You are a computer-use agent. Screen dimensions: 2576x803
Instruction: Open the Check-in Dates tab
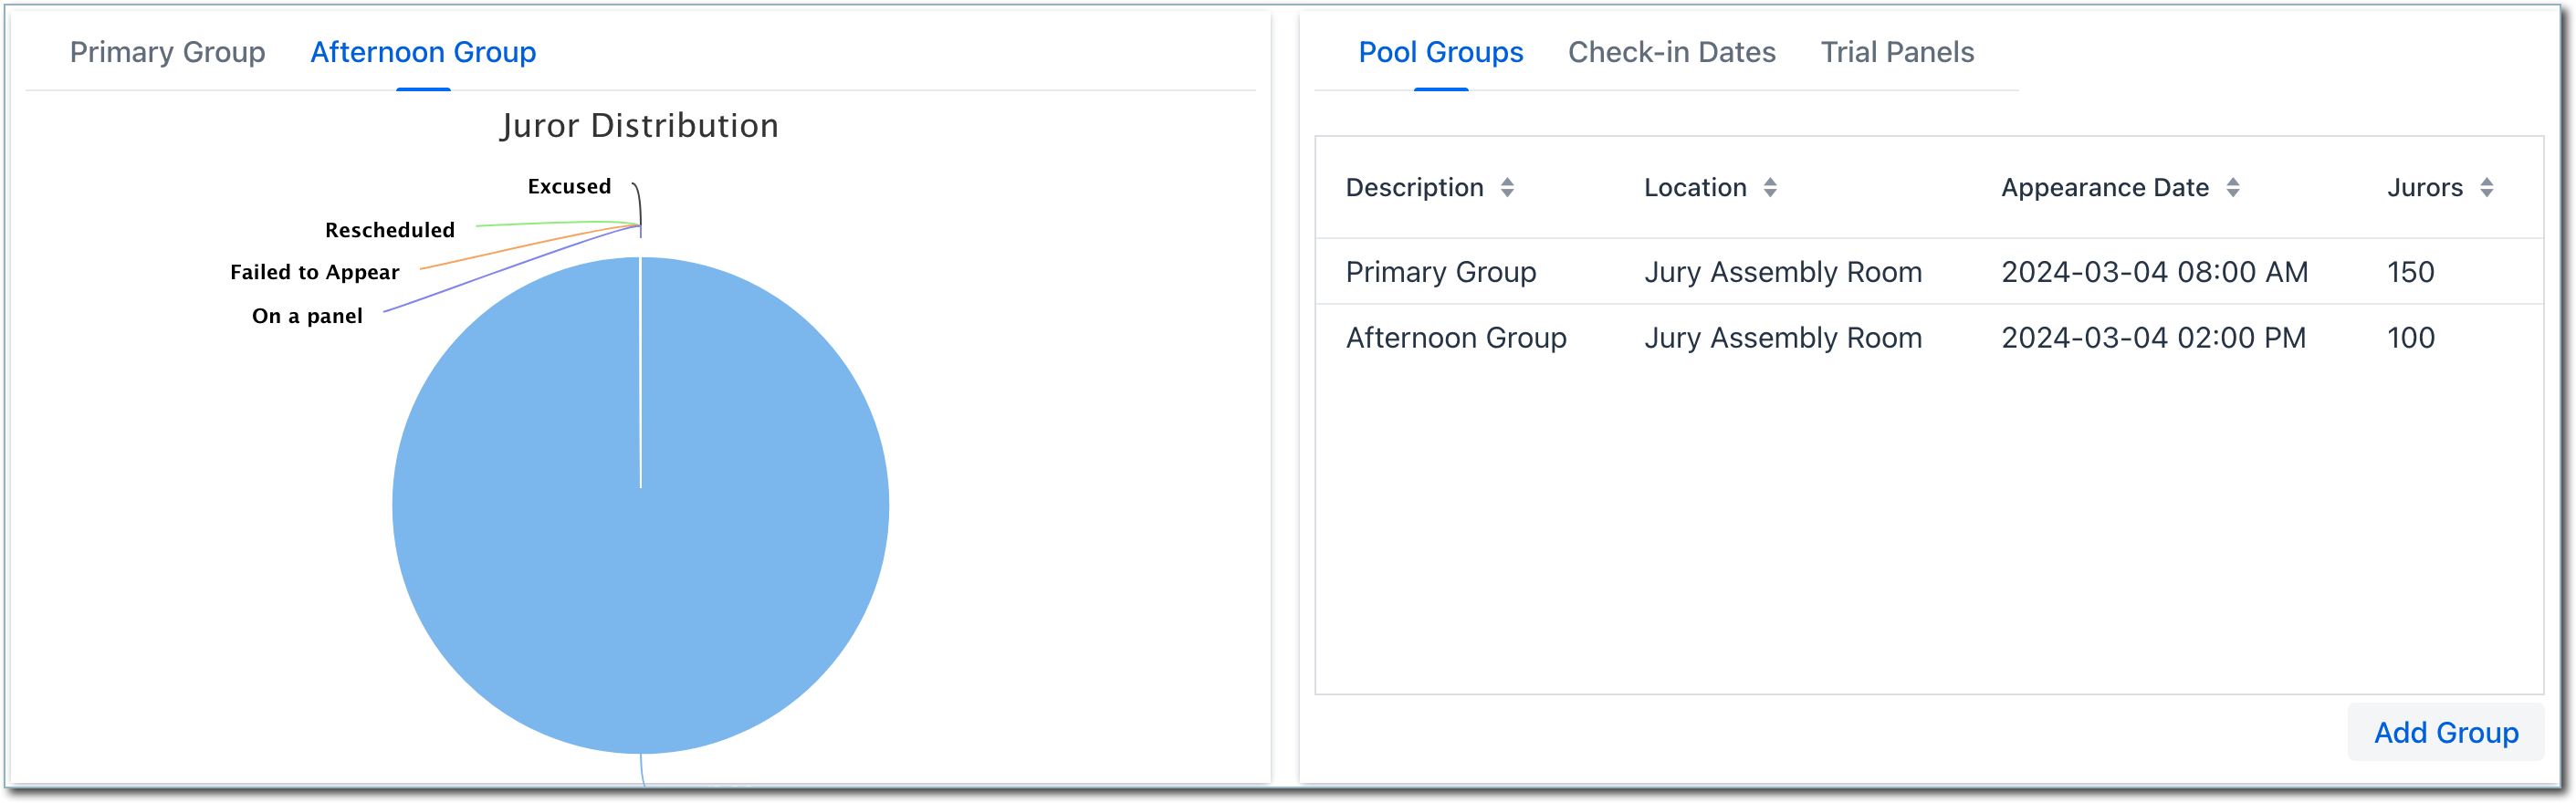pos(1671,52)
